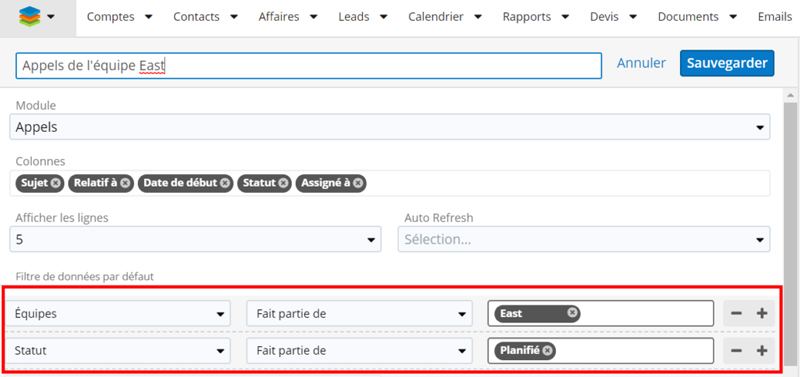Click the Annuler link
The width and height of the screenshot is (800, 377).
point(641,63)
